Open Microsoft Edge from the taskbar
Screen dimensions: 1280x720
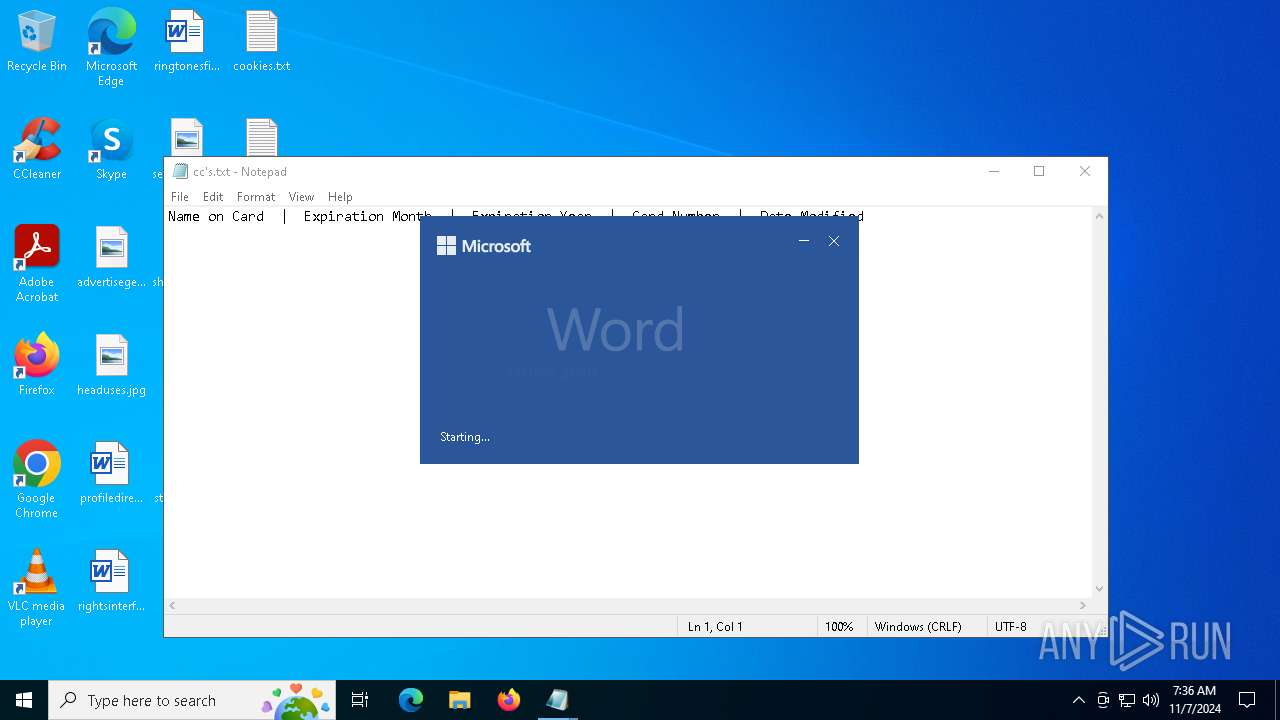pyautogui.click(x=411, y=700)
